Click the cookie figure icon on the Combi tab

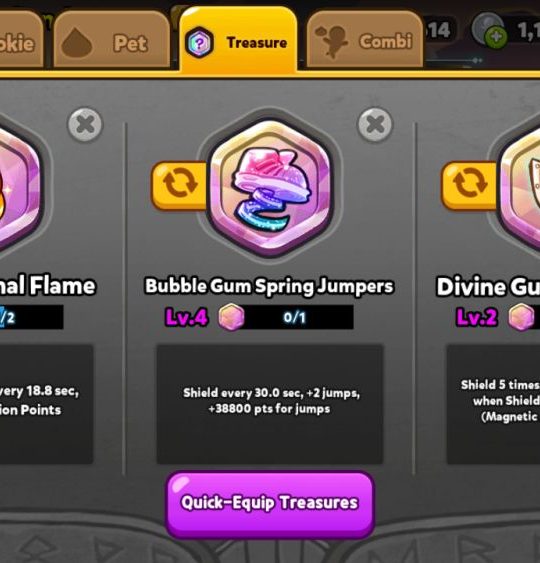pos(331,41)
